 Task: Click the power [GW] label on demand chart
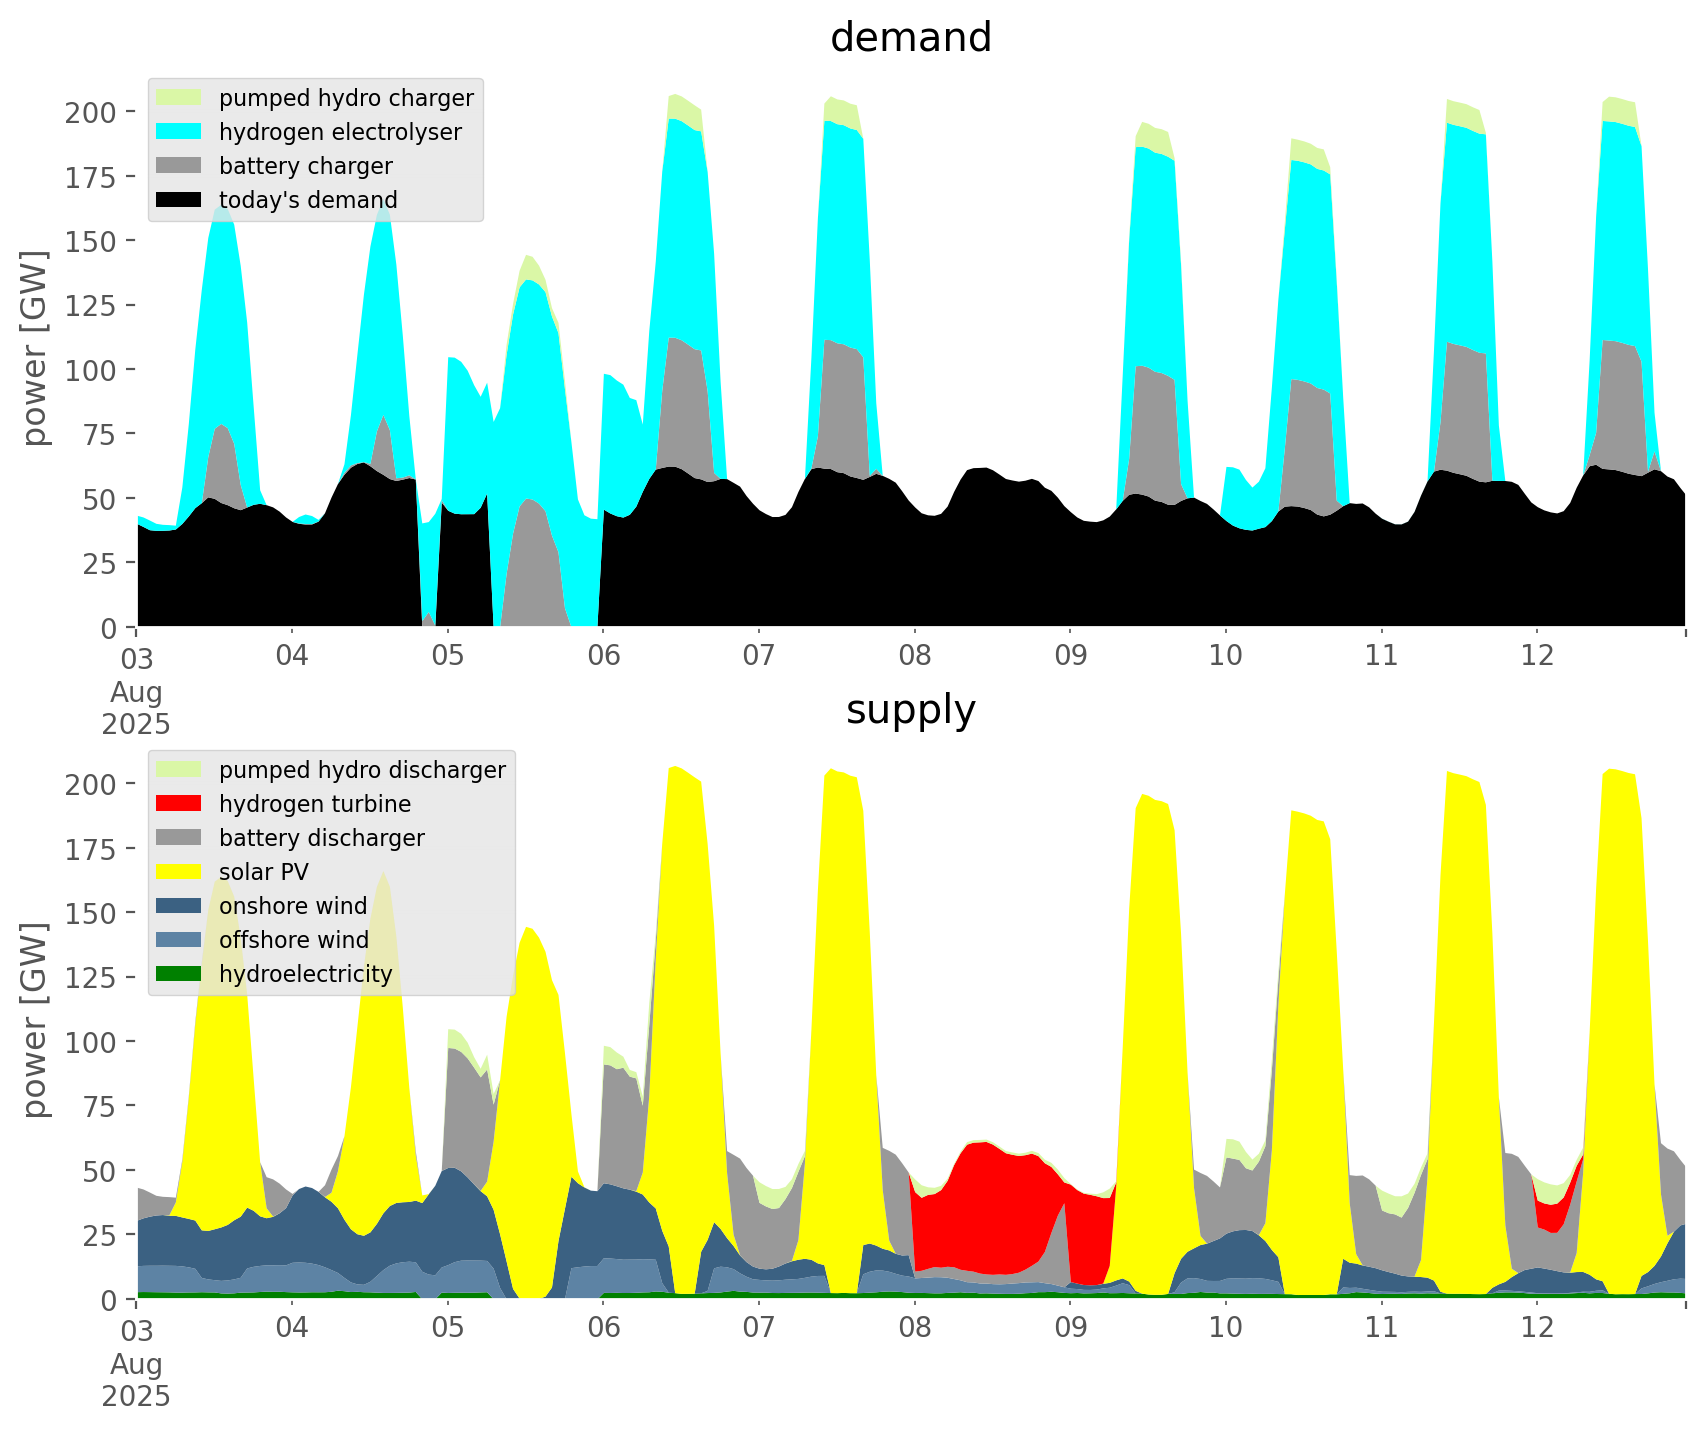[35, 348]
